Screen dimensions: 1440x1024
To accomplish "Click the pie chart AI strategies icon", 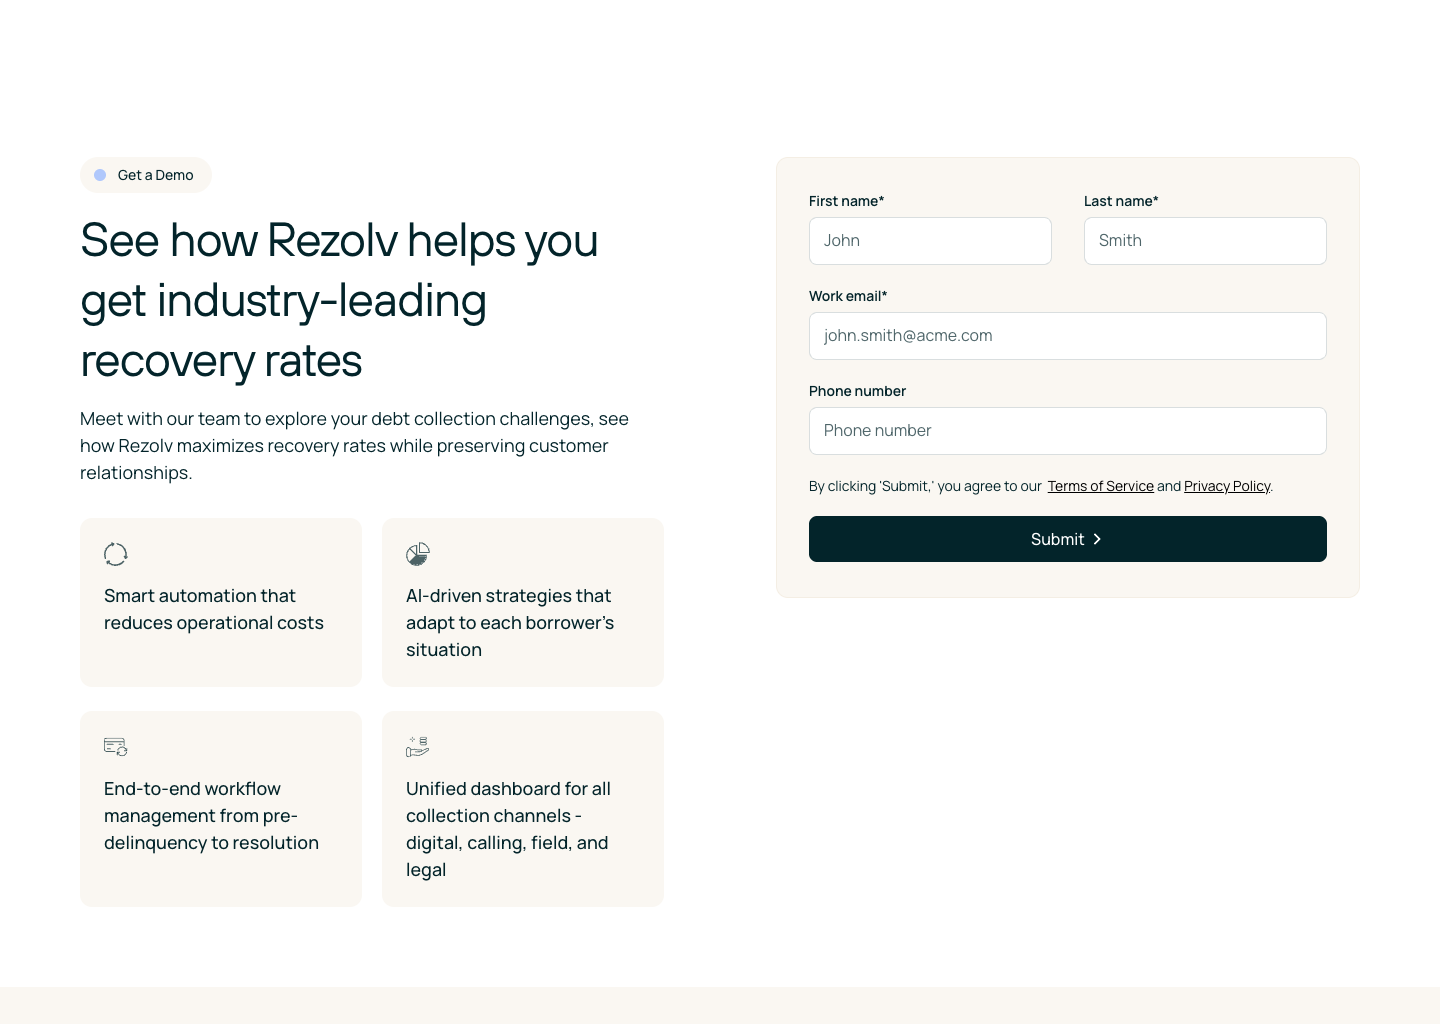I will click(418, 554).
